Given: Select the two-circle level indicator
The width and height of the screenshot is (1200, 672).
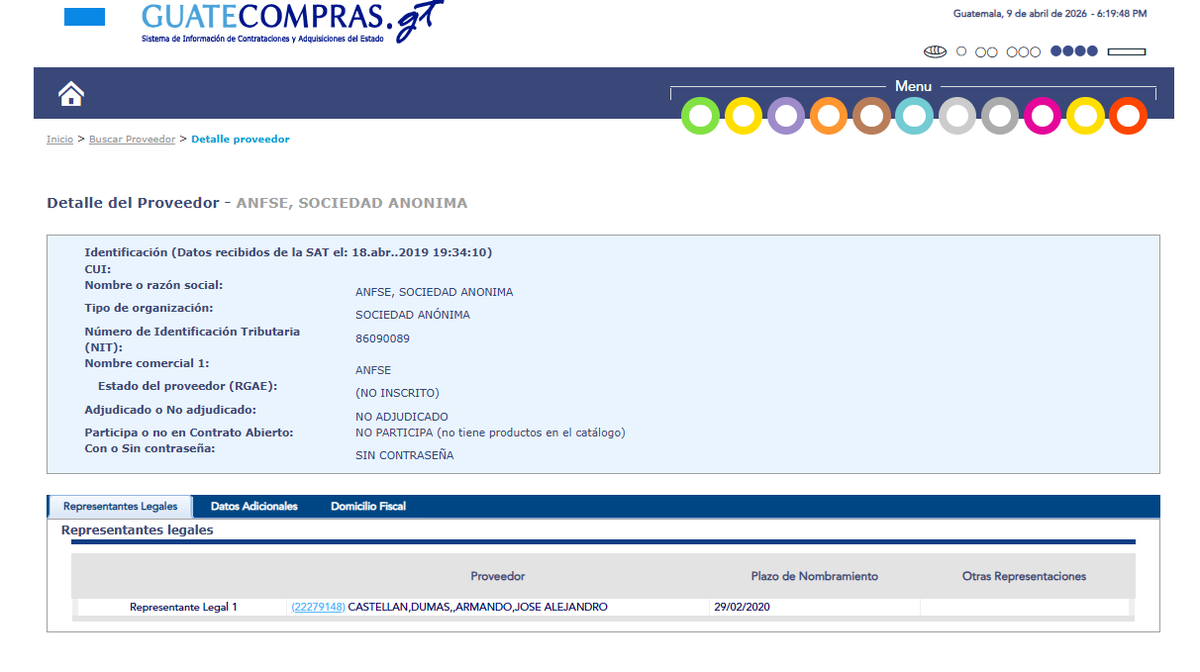Looking at the screenshot, I should coord(986,52).
